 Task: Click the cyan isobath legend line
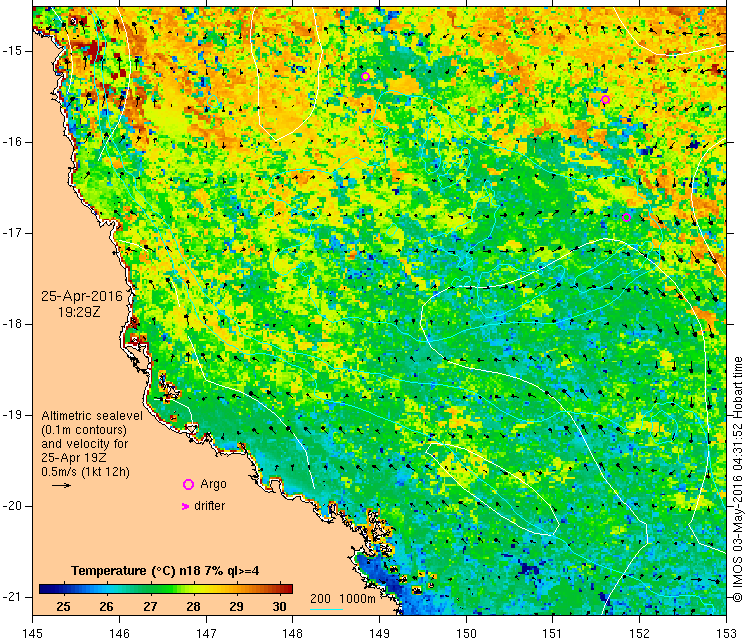(326, 609)
